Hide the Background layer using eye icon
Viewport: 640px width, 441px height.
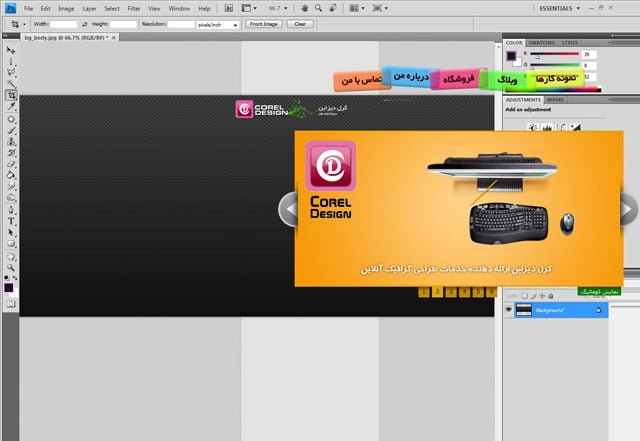point(510,311)
